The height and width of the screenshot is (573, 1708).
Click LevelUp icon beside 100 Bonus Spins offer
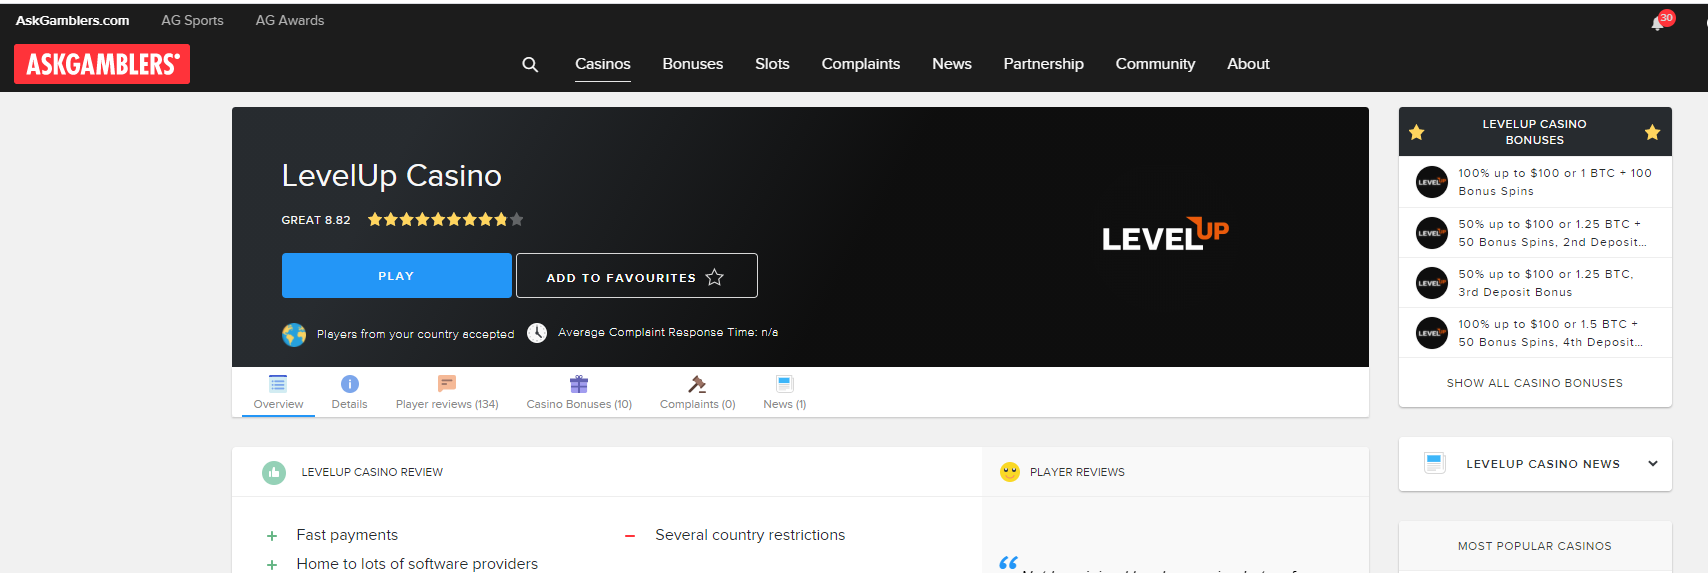click(1432, 182)
